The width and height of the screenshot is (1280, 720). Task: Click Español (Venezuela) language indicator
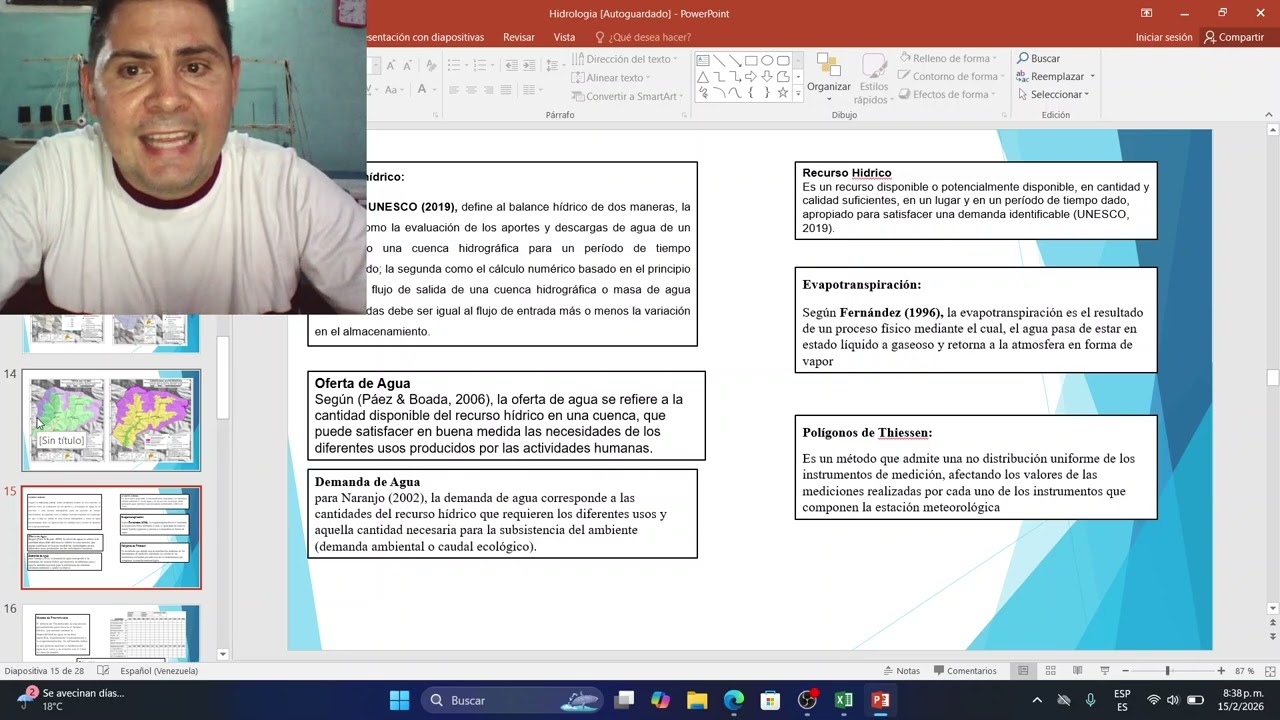(x=159, y=671)
